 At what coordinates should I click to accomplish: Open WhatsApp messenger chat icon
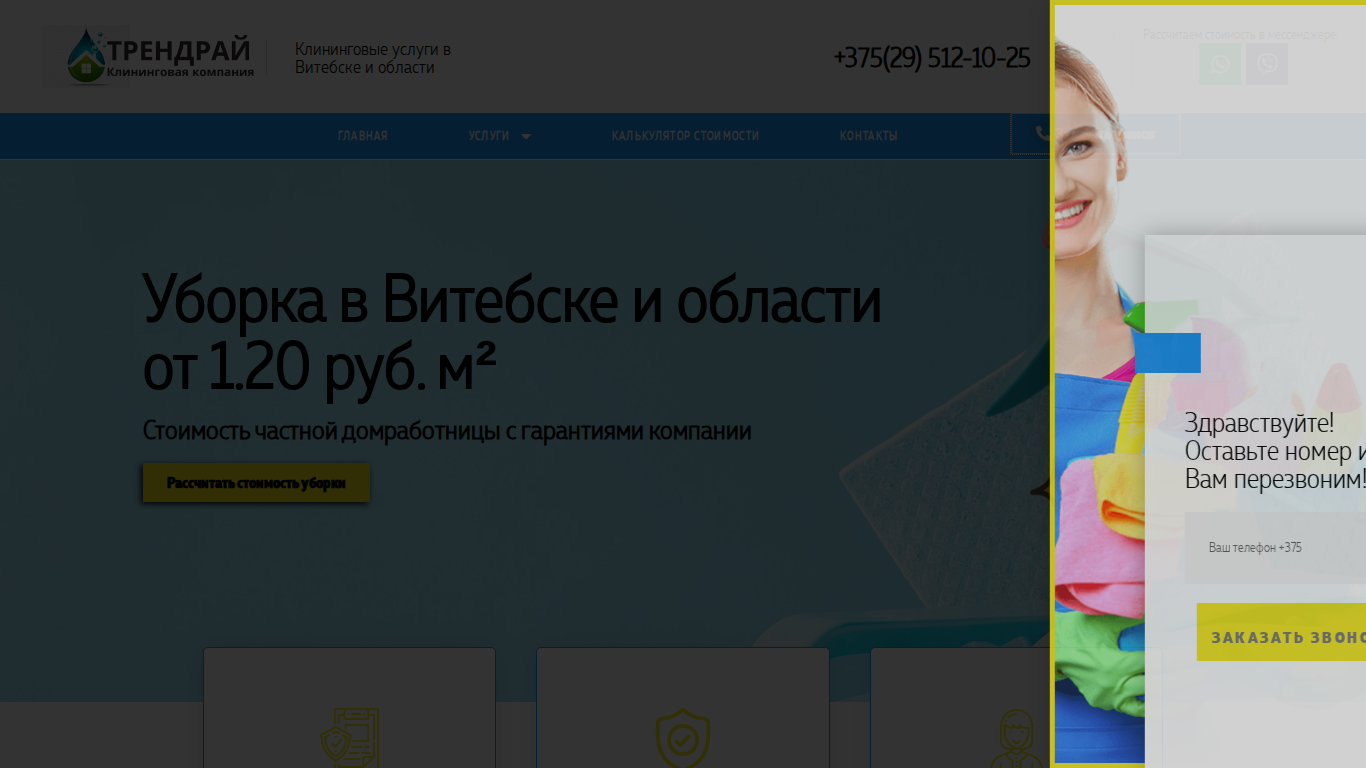tap(1220, 64)
